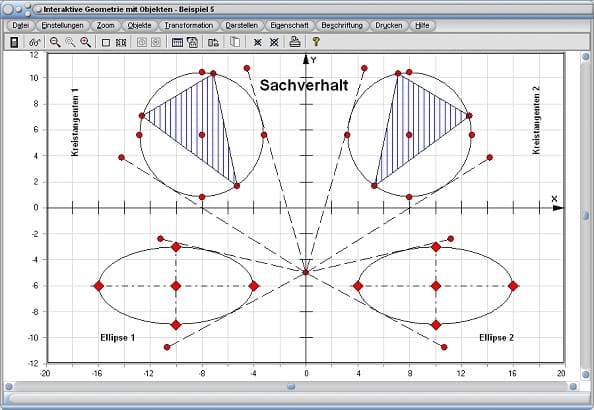The width and height of the screenshot is (594, 410).
Task: Click the save picture icon
Action: pyautogui.click(x=192, y=42)
